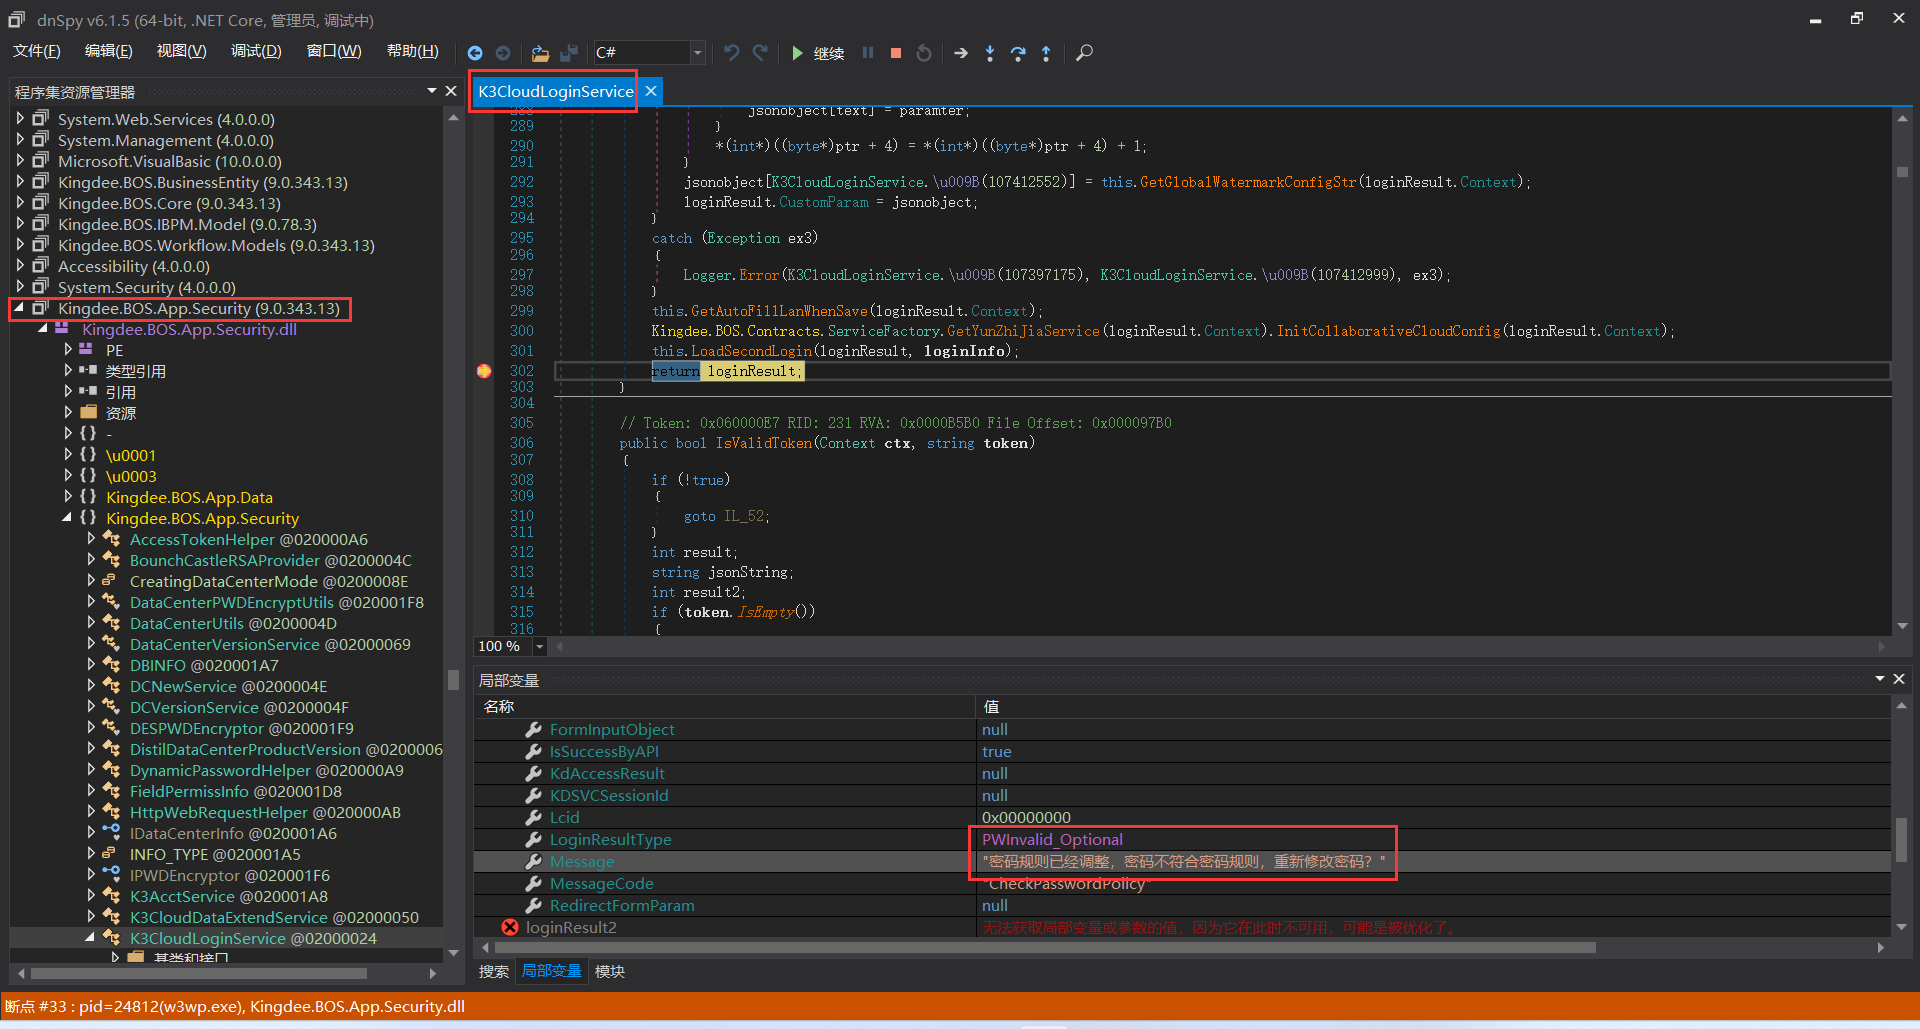Image resolution: width=1920 pixels, height=1029 pixels.
Task: Click the Step Over icon in toolbar
Action: 1018,53
